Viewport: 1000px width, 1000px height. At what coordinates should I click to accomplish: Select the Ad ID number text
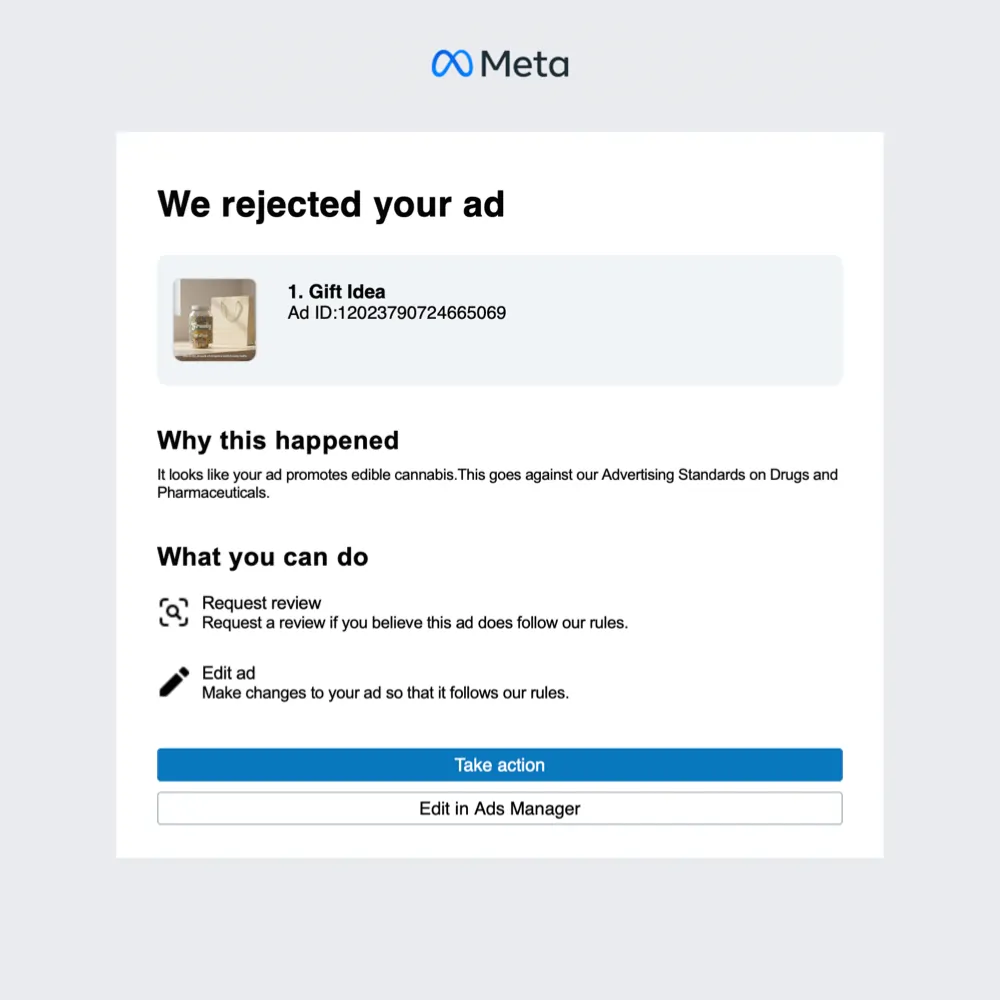[396, 313]
